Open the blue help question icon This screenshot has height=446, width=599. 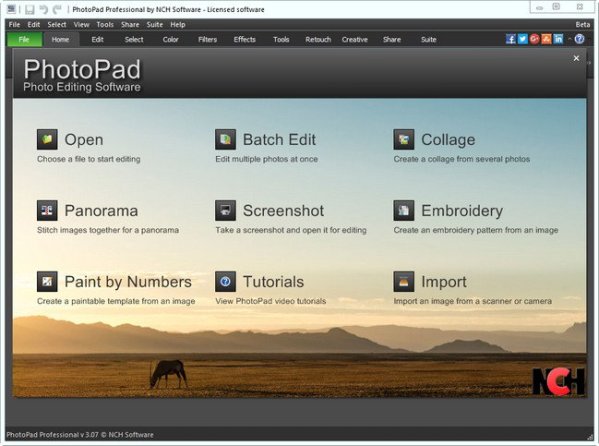(x=580, y=39)
